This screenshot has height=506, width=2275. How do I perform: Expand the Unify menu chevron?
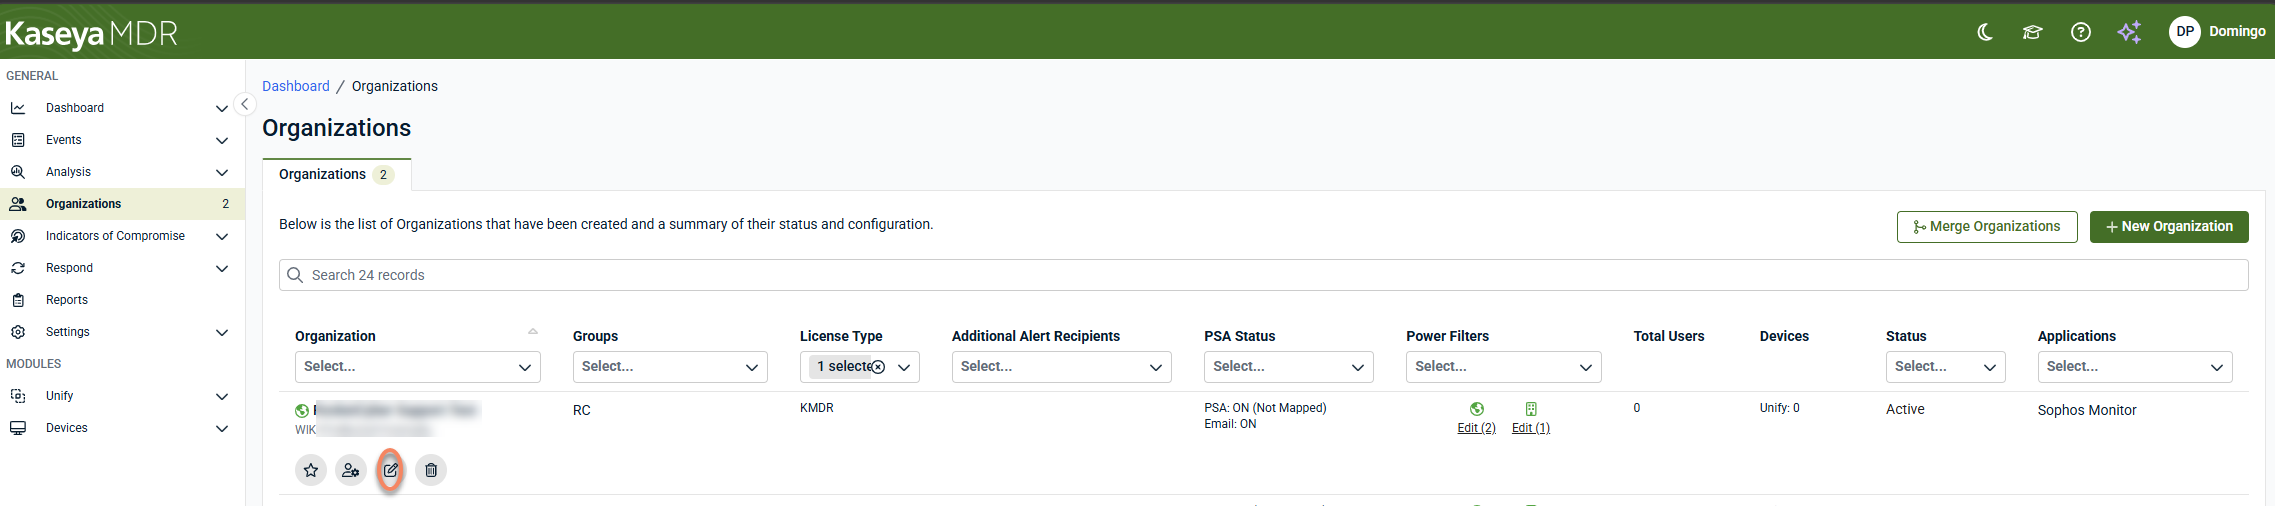pos(222,396)
